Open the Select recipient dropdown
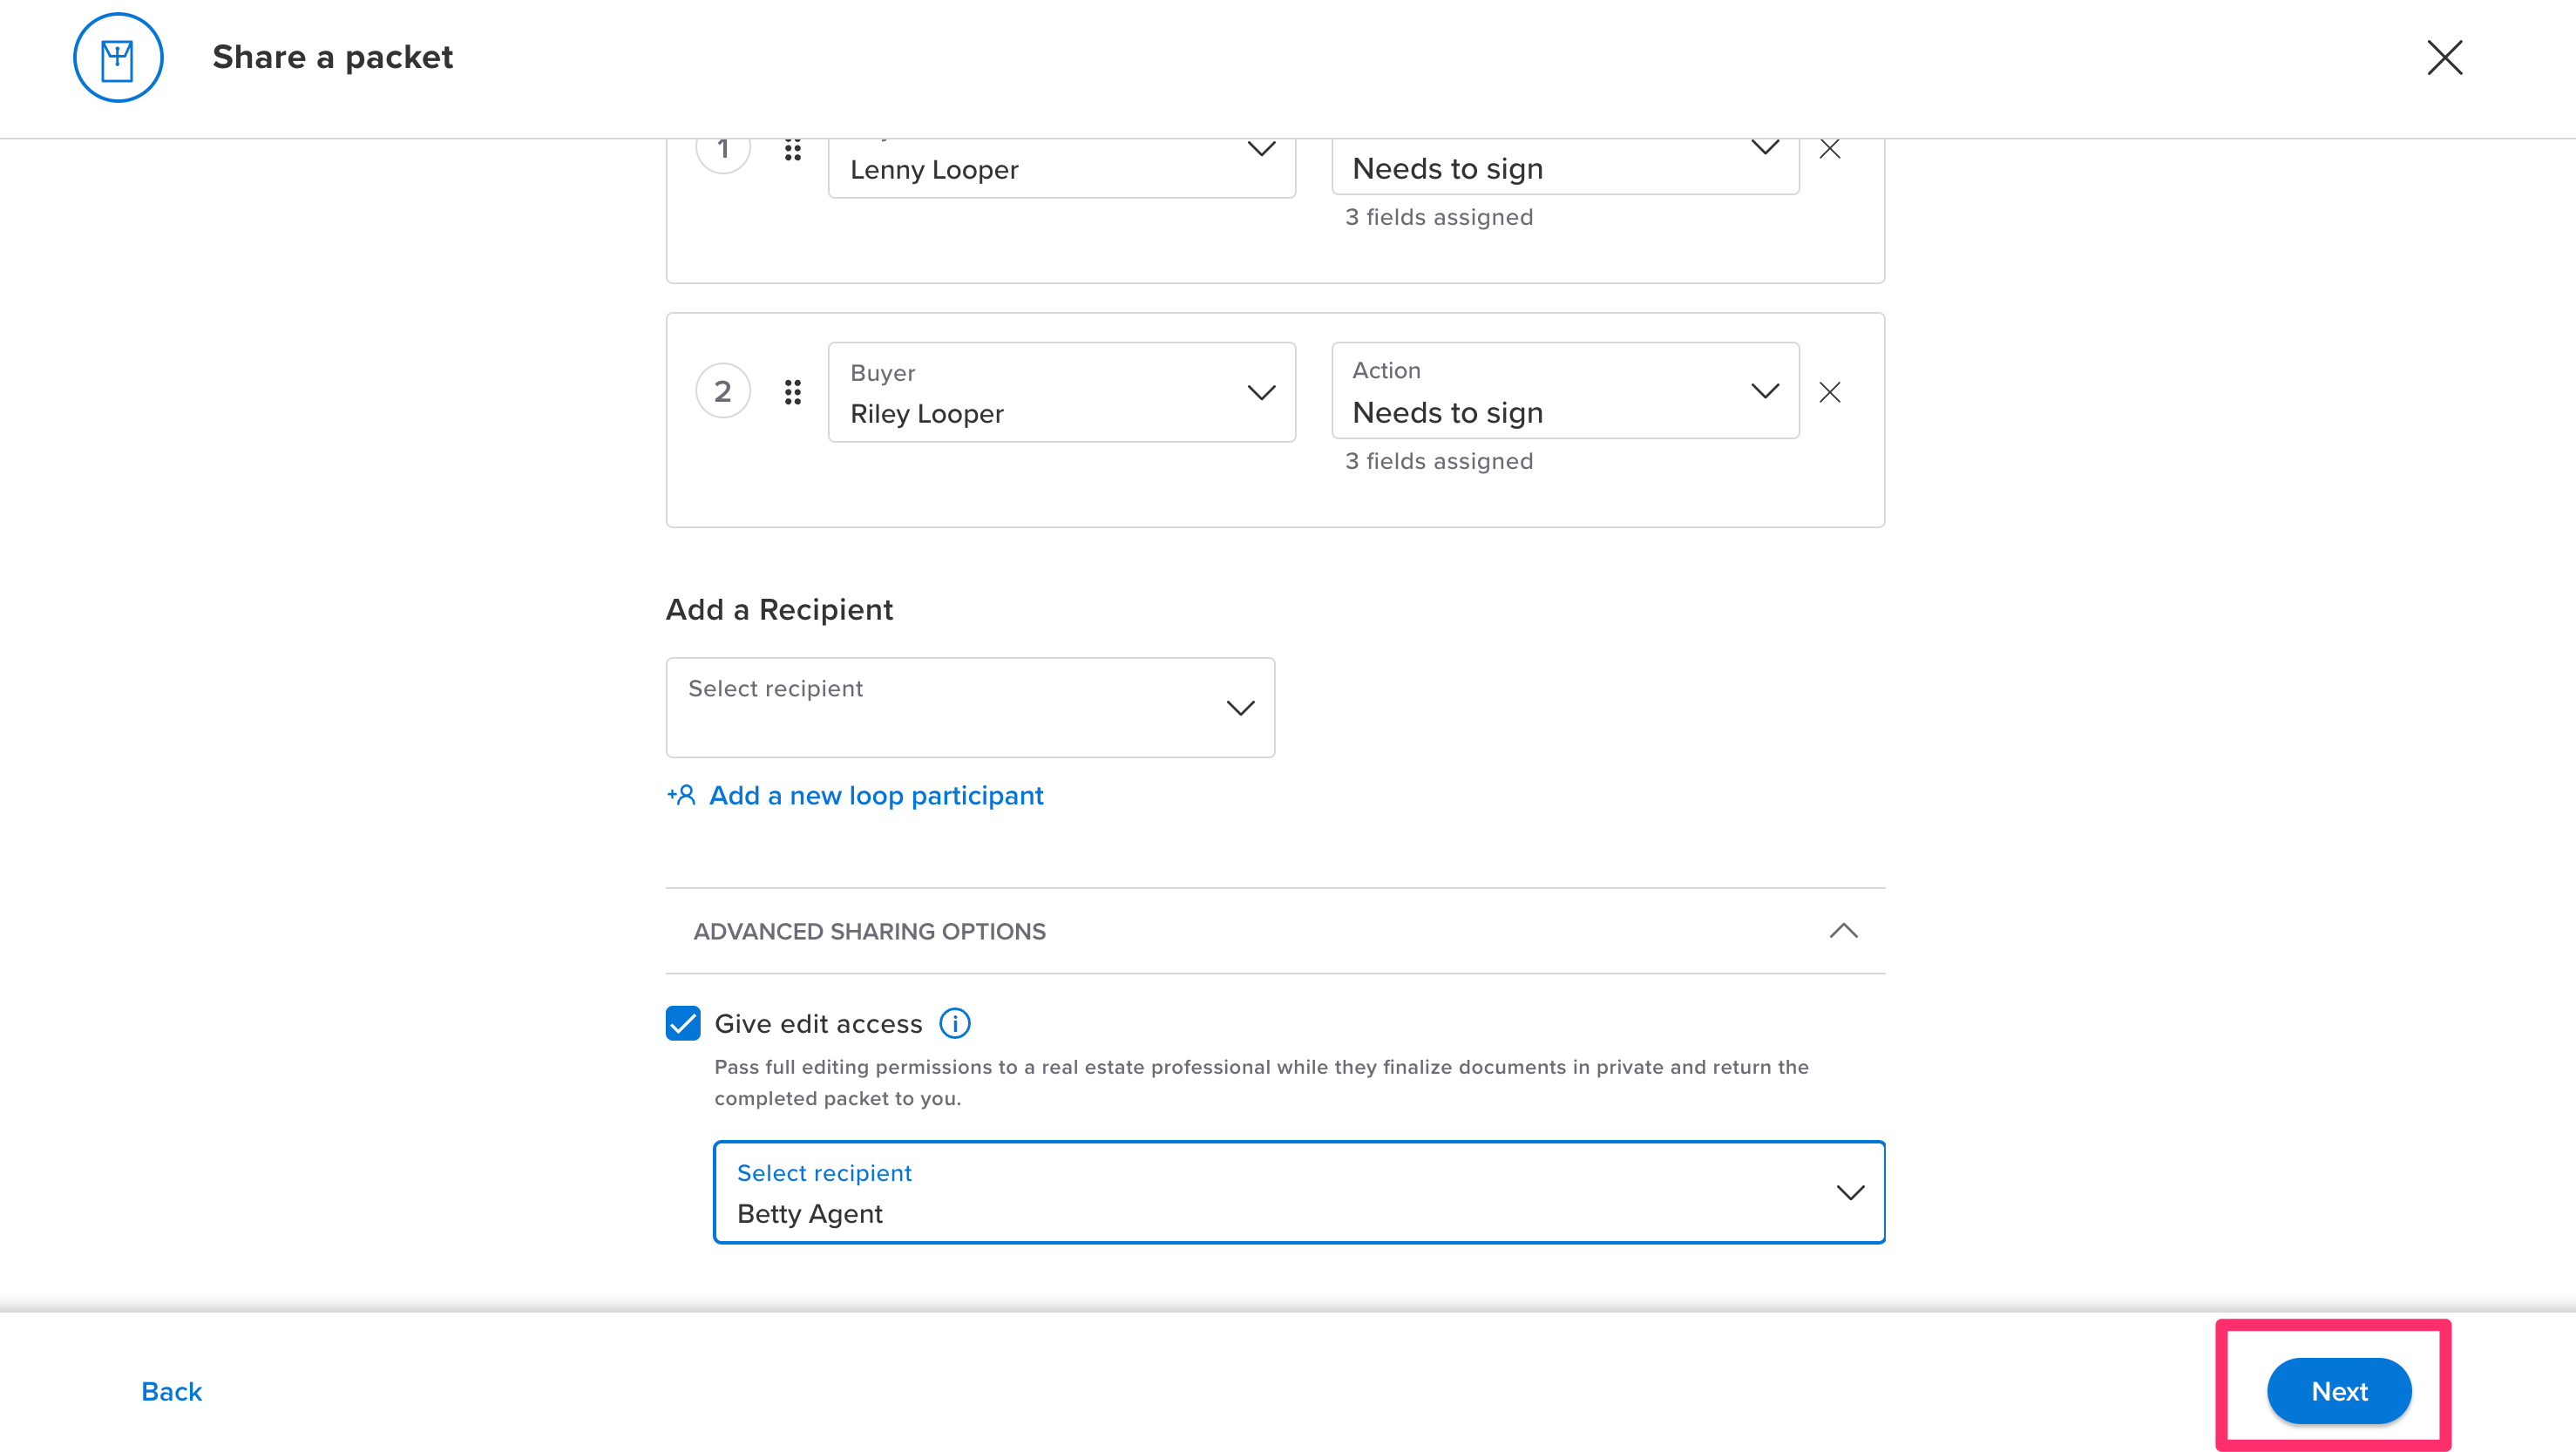 pyautogui.click(x=1240, y=707)
